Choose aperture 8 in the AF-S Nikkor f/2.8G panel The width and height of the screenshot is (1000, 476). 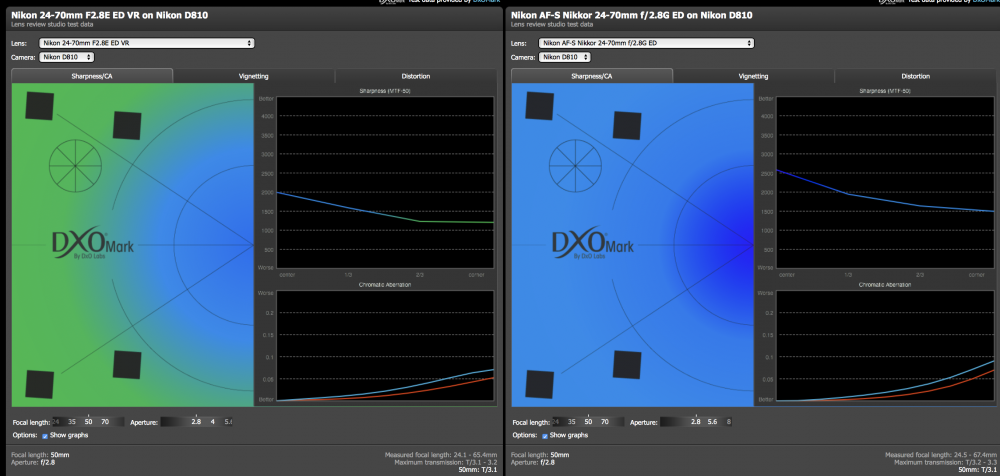pyautogui.click(x=729, y=422)
